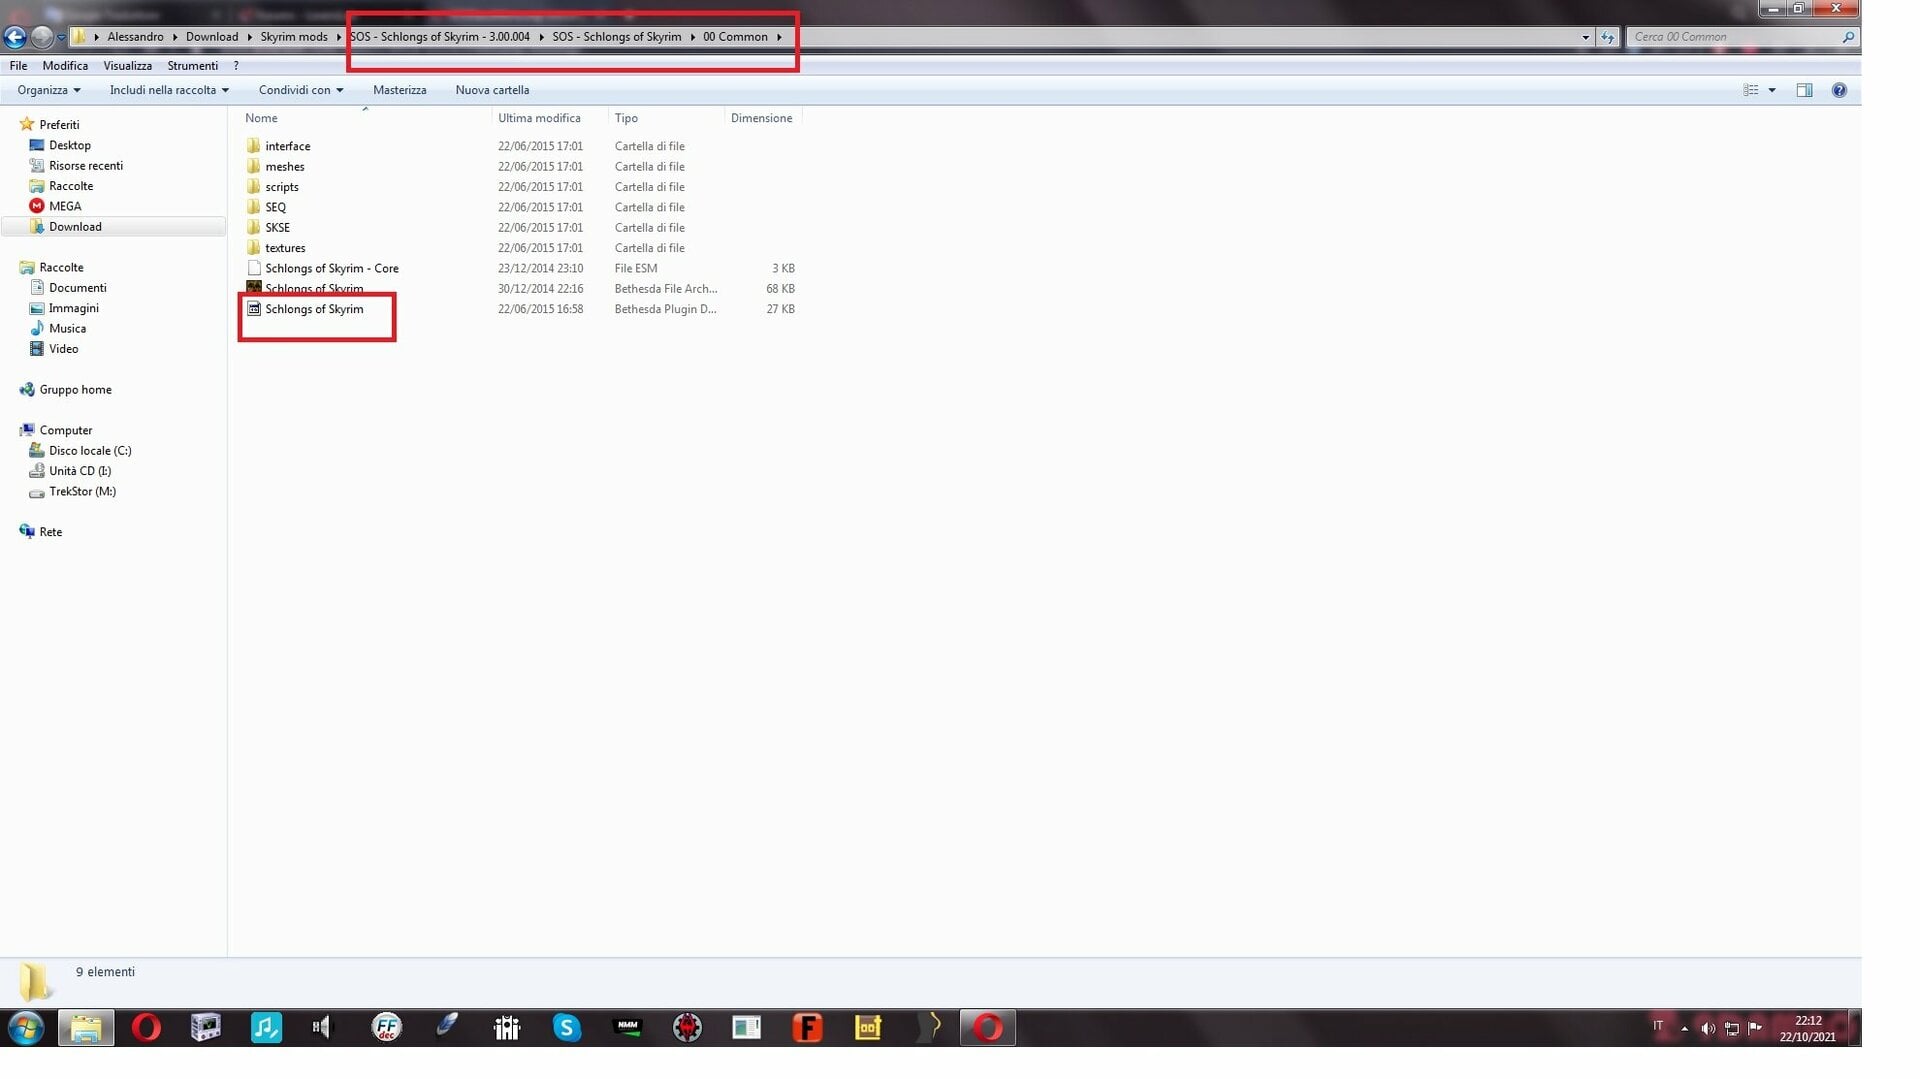Select MEGA in the favorites list

(x=64, y=207)
